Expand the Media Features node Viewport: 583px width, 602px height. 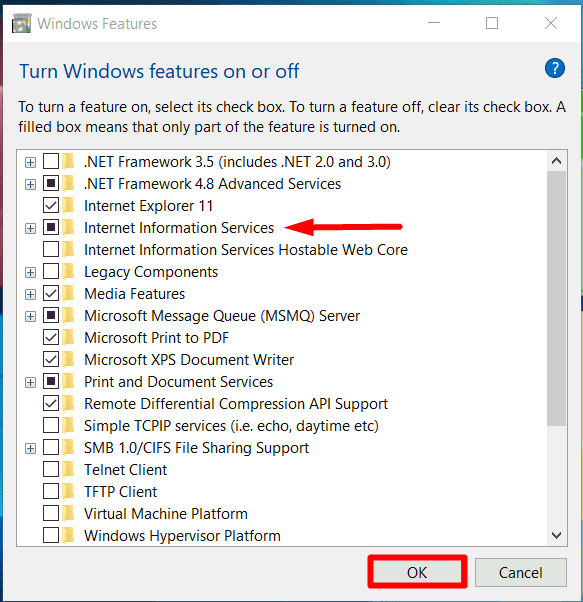click(30, 294)
